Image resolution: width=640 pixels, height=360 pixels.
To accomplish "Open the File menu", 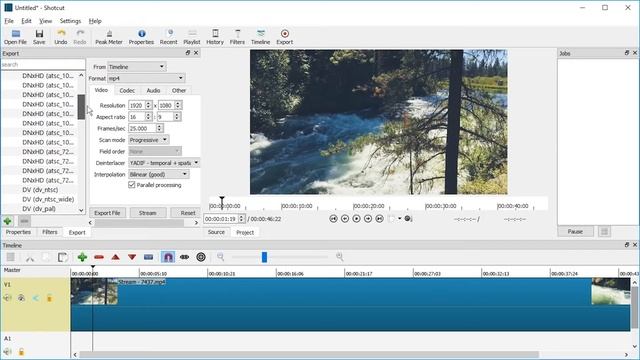I will pos(9,21).
